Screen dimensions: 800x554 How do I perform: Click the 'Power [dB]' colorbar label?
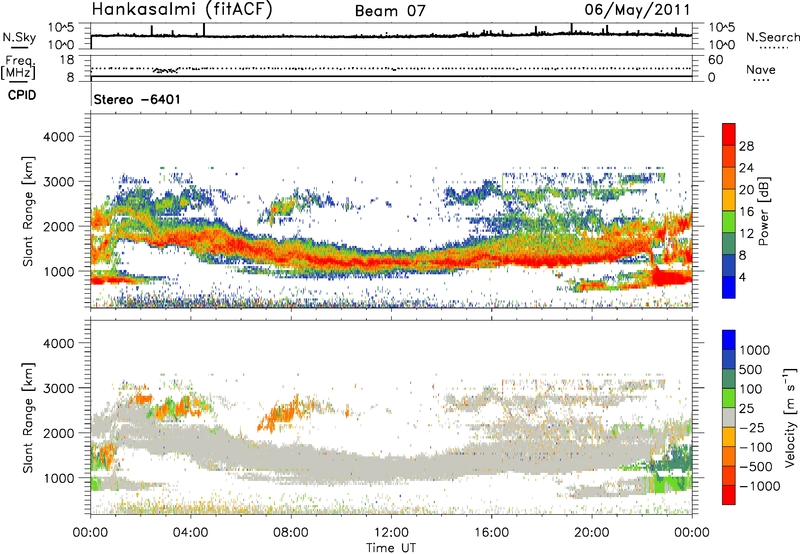(763, 211)
